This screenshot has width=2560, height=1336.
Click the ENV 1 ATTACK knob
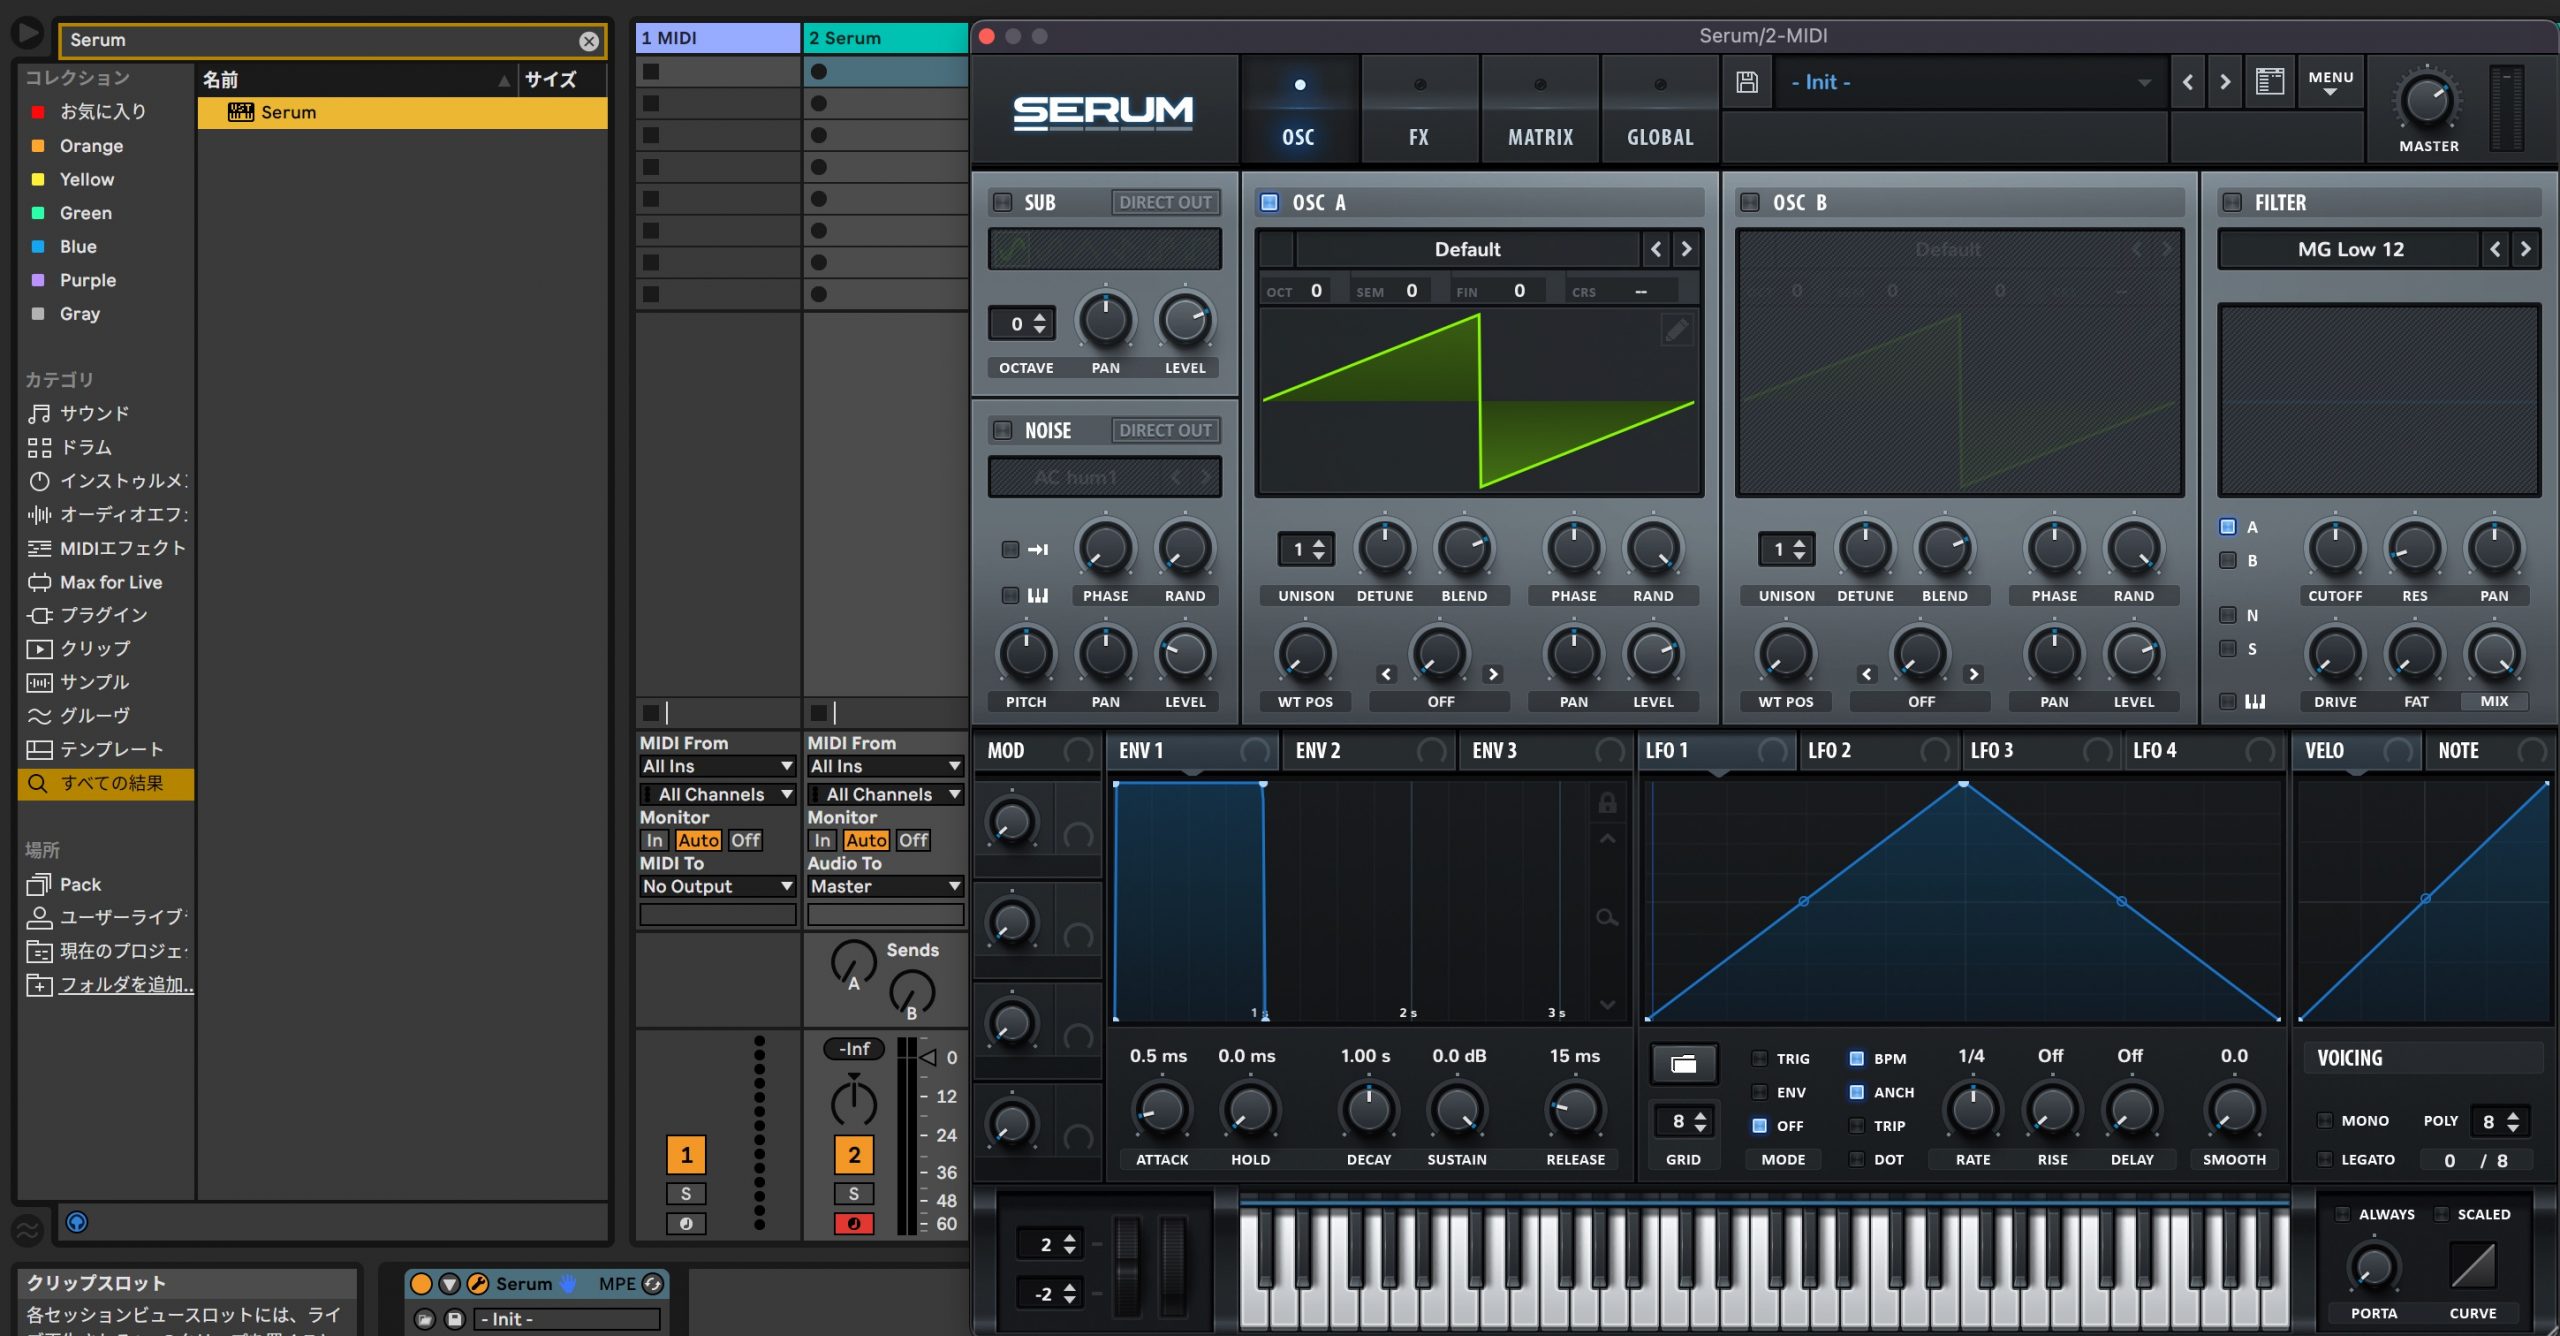point(1161,1110)
